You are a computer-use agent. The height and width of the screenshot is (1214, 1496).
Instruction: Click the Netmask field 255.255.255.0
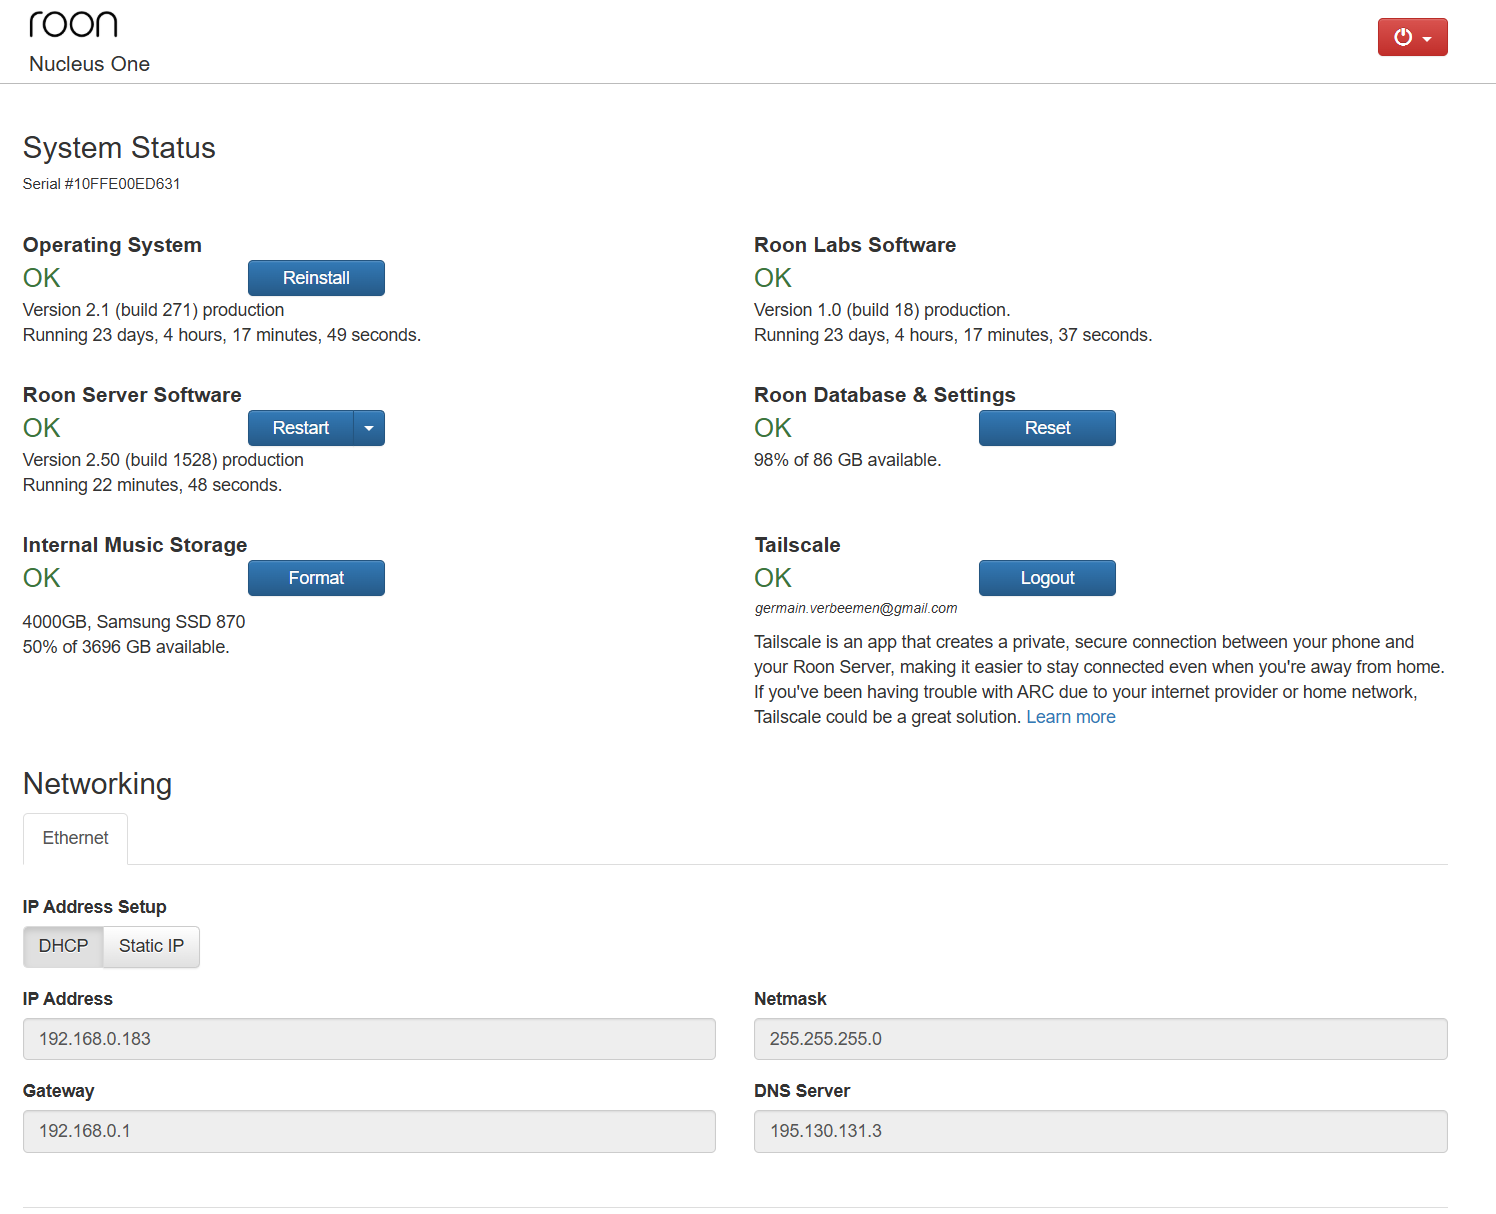1100,1039
